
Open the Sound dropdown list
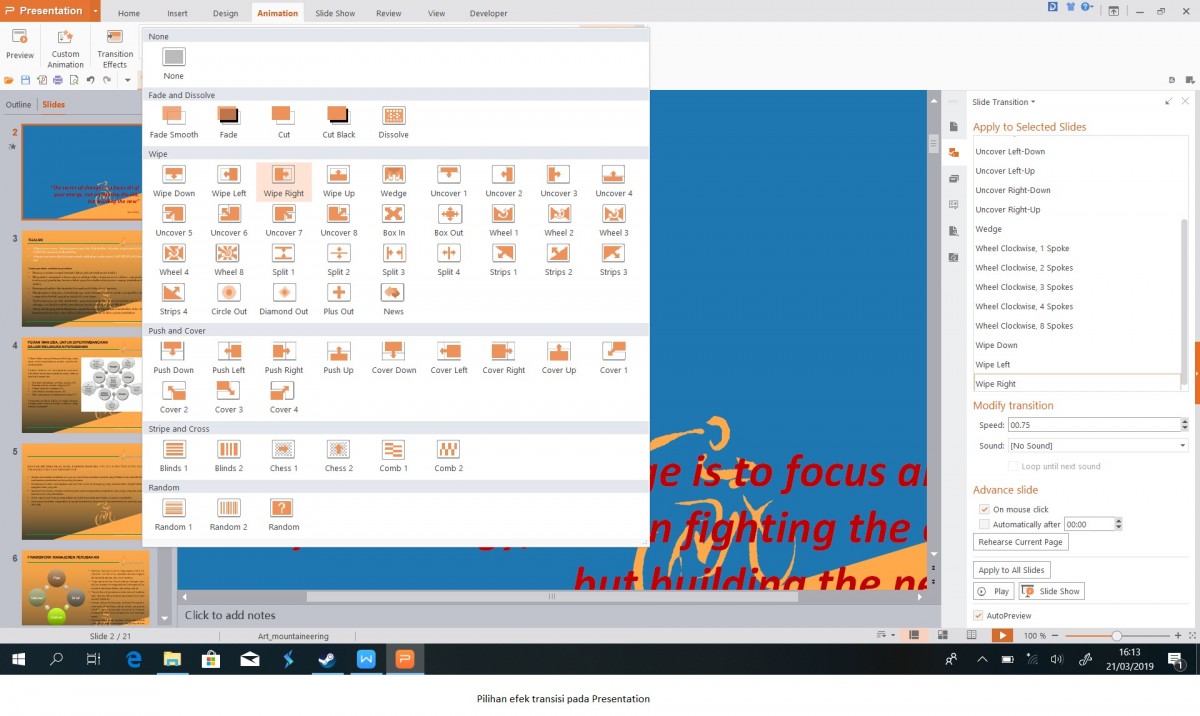pyautogui.click(x=1183, y=446)
